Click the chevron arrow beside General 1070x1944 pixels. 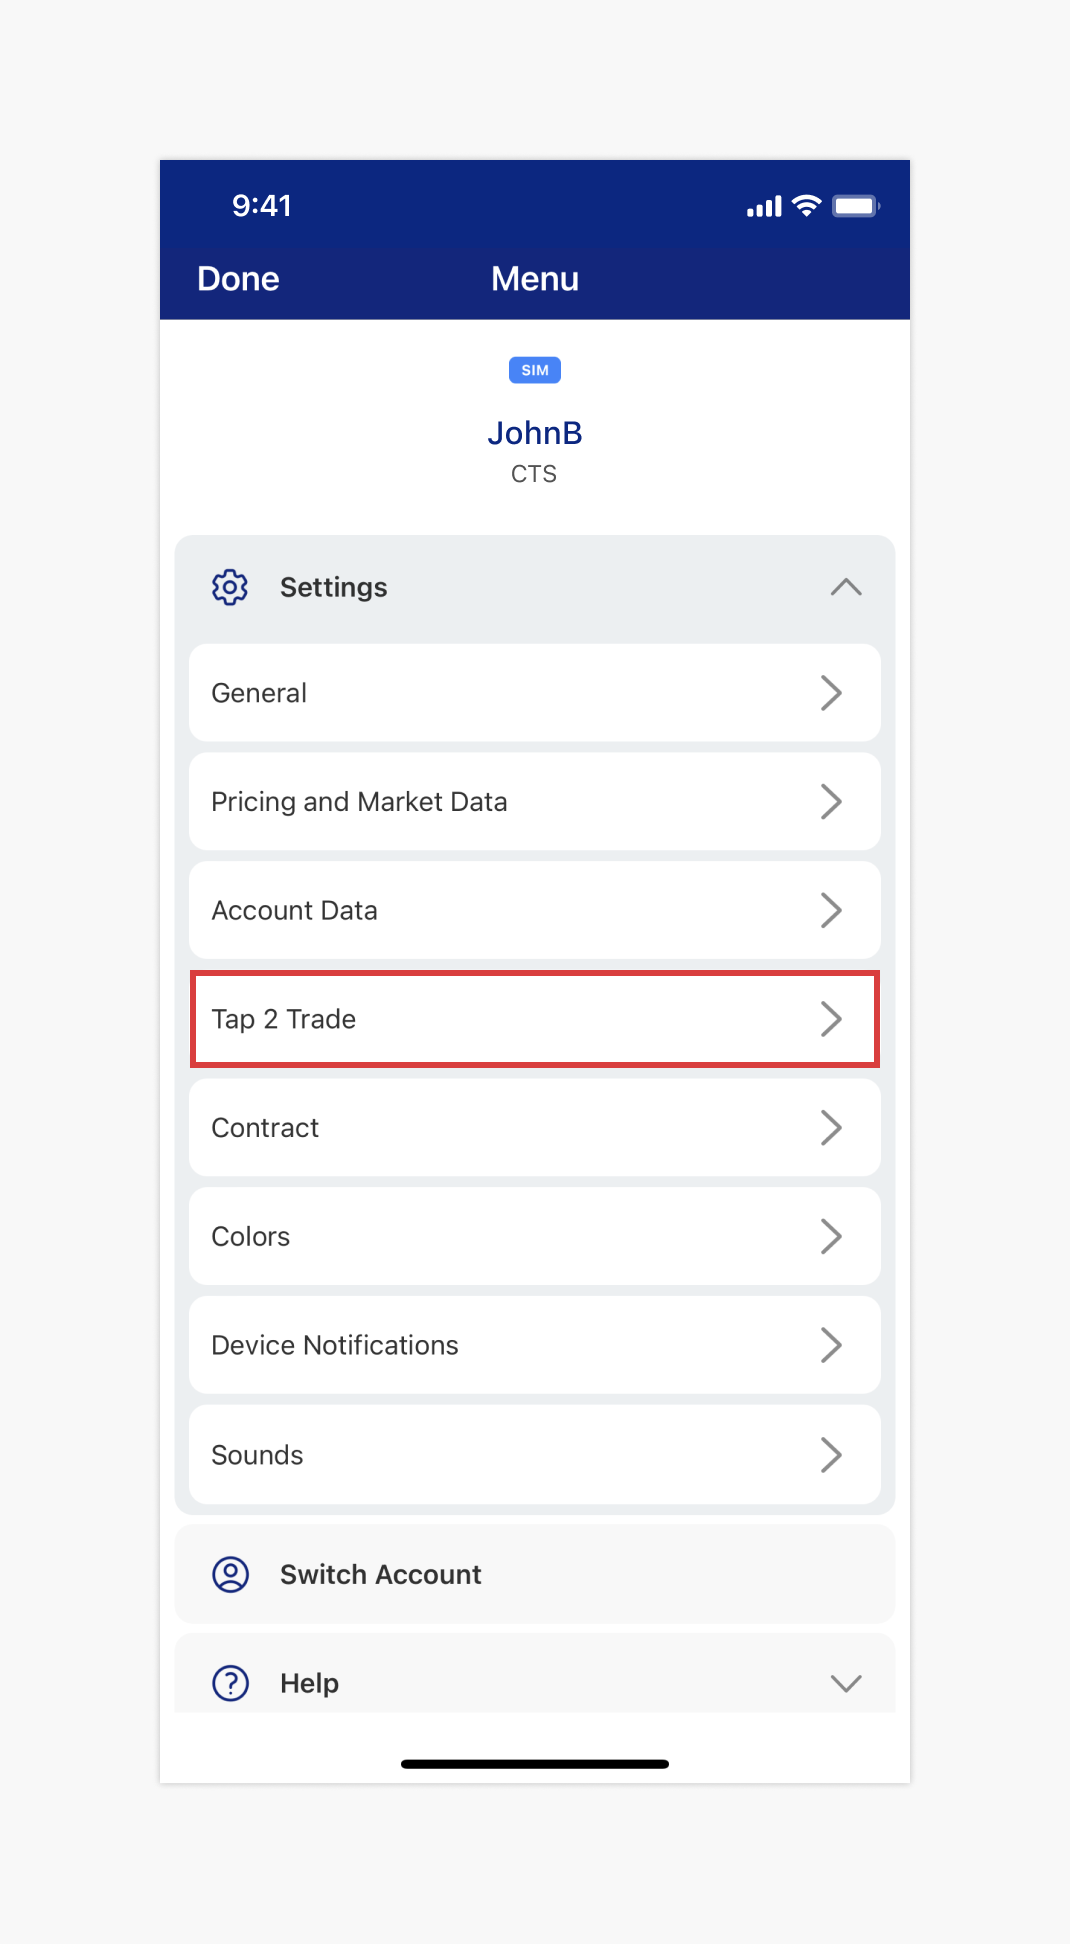tap(831, 693)
